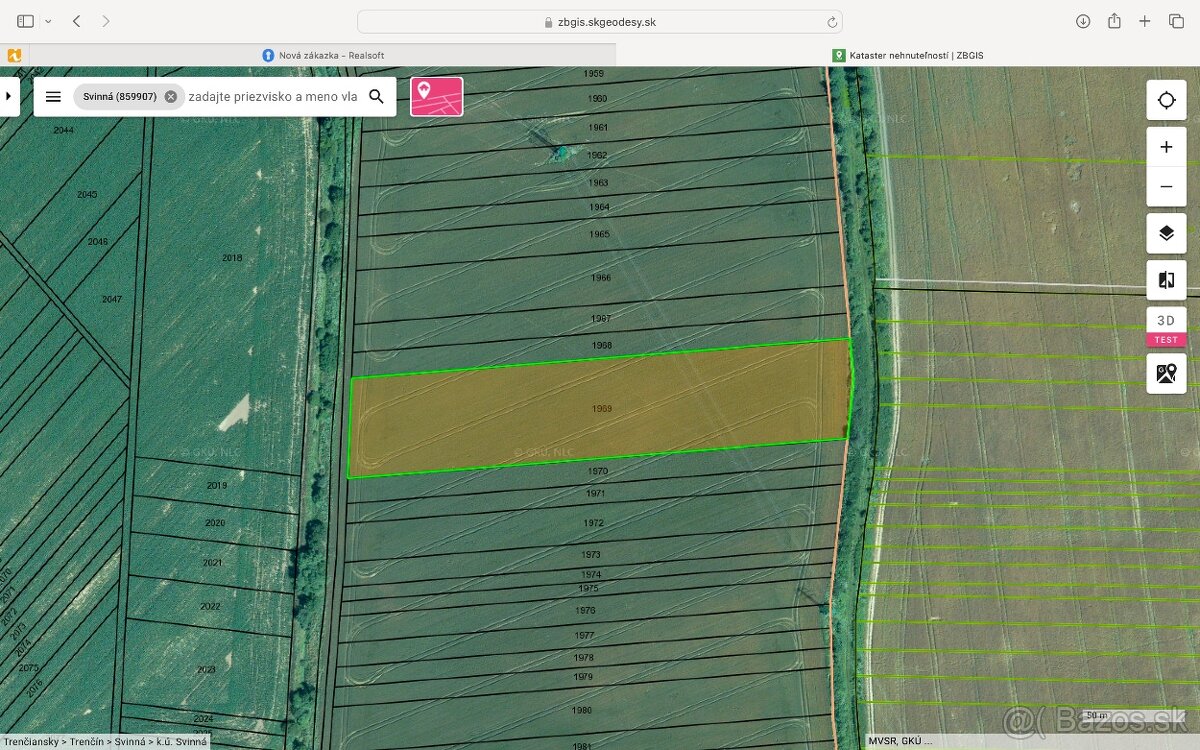
Task: Open the hamburger menu in search bar
Action: coord(54,97)
